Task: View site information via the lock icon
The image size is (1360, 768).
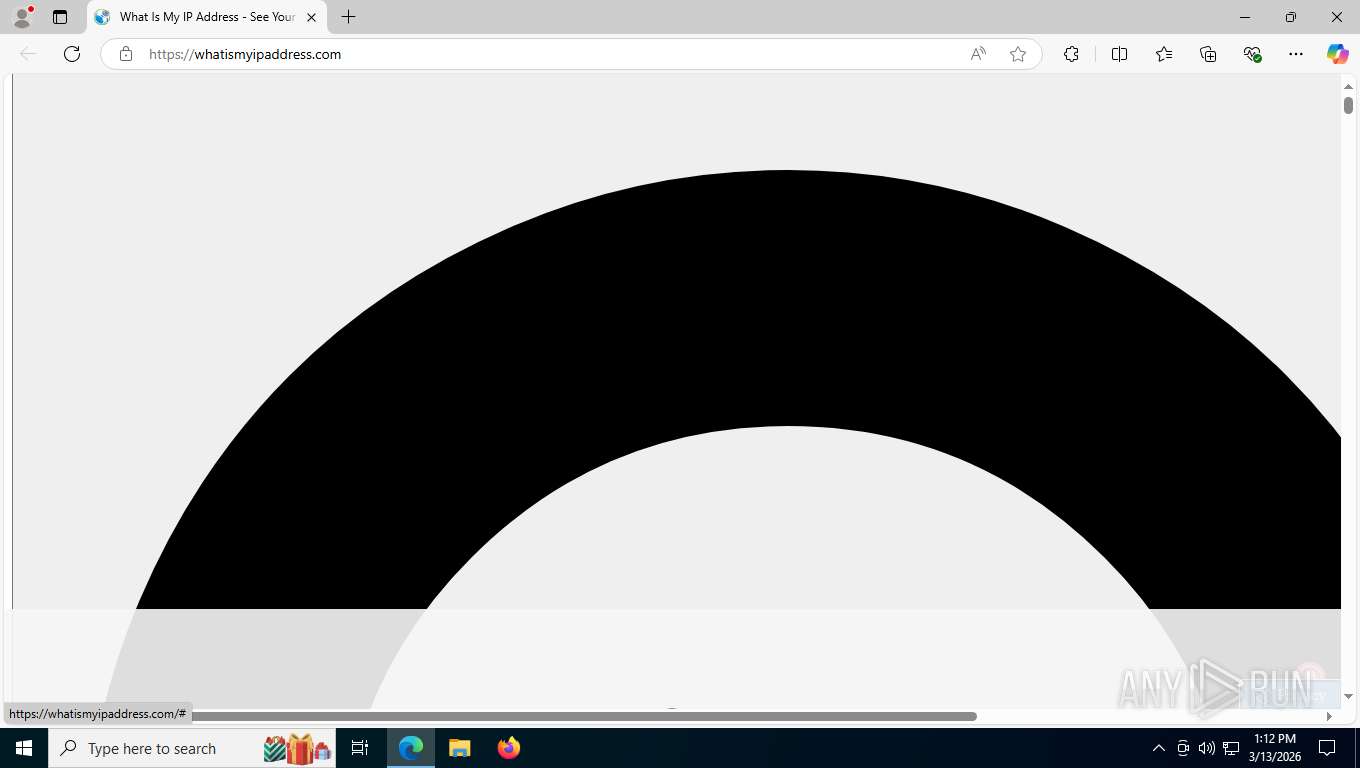Action: 126,54
